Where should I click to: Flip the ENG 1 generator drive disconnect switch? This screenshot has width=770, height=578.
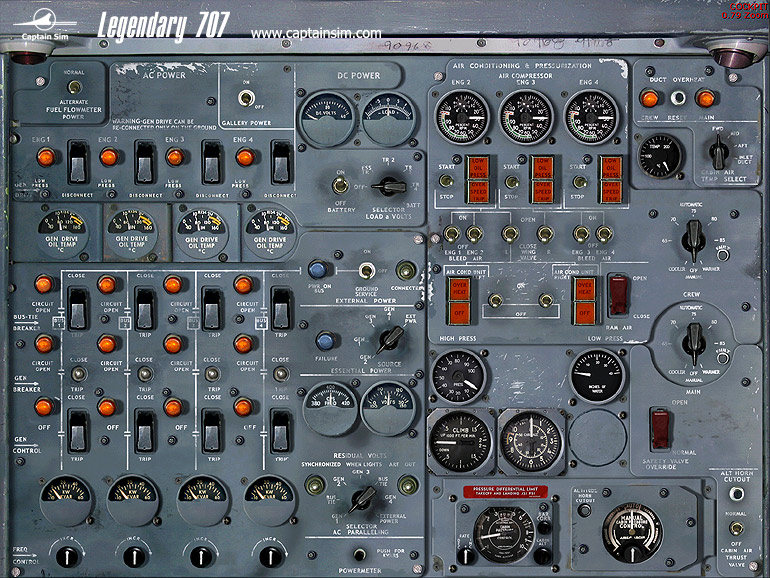click(78, 163)
